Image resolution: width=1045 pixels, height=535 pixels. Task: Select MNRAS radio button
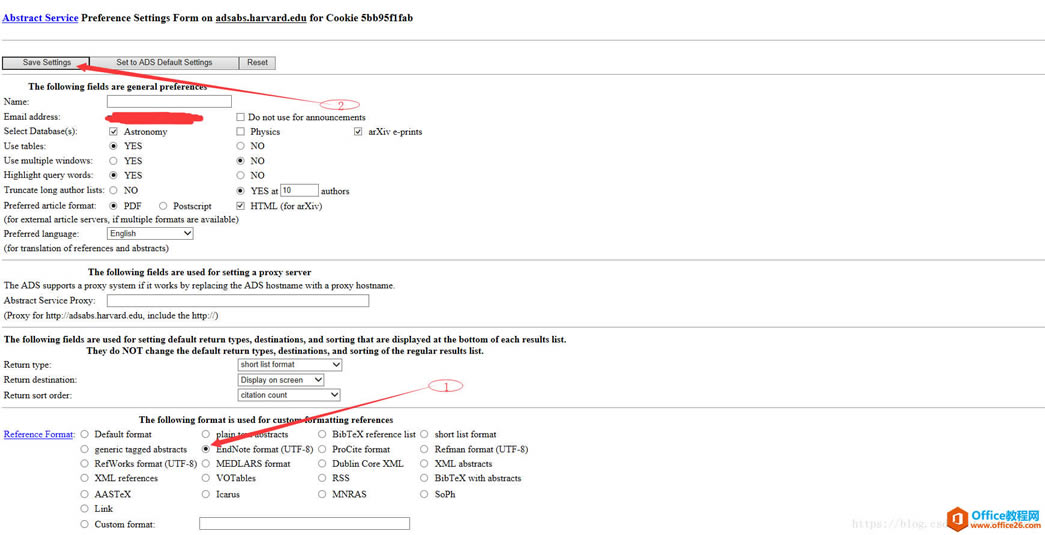[322, 494]
